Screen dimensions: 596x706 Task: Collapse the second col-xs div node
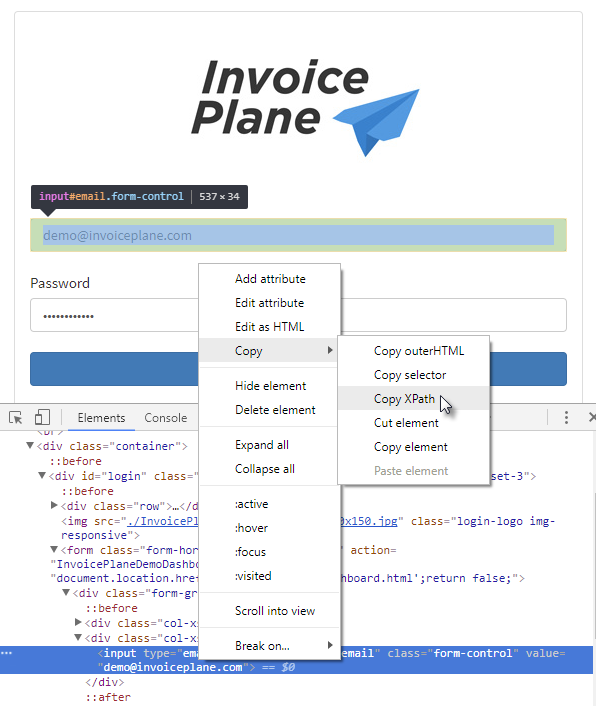(x=78, y=638)
